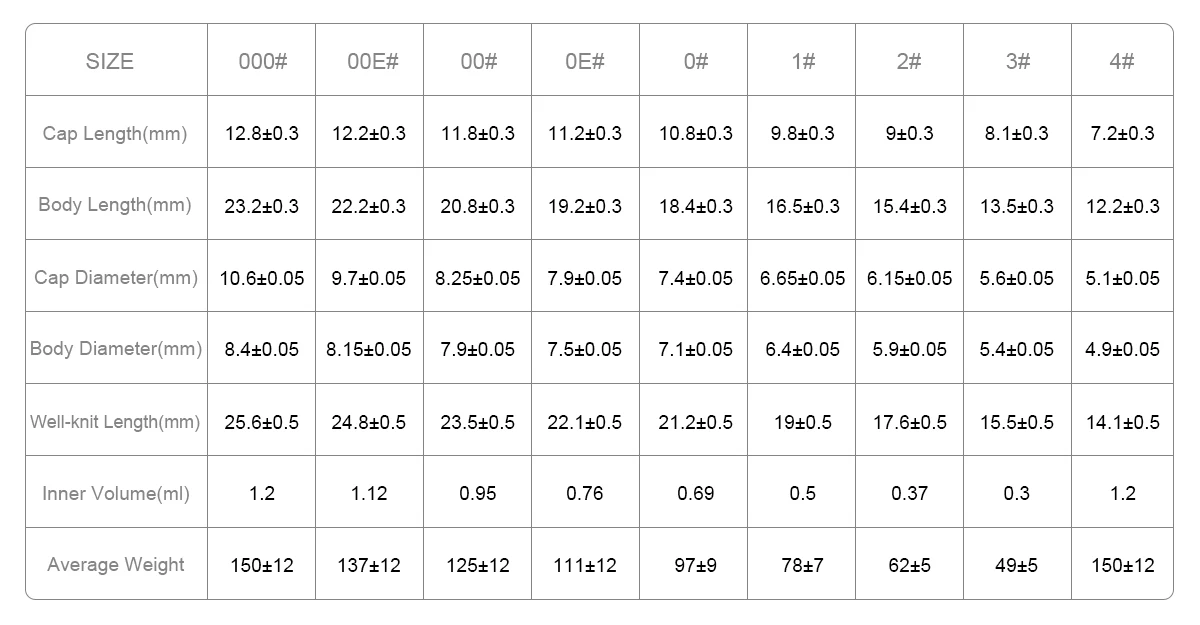
Task: Click the 4# column header
Action: [1121, 61]
